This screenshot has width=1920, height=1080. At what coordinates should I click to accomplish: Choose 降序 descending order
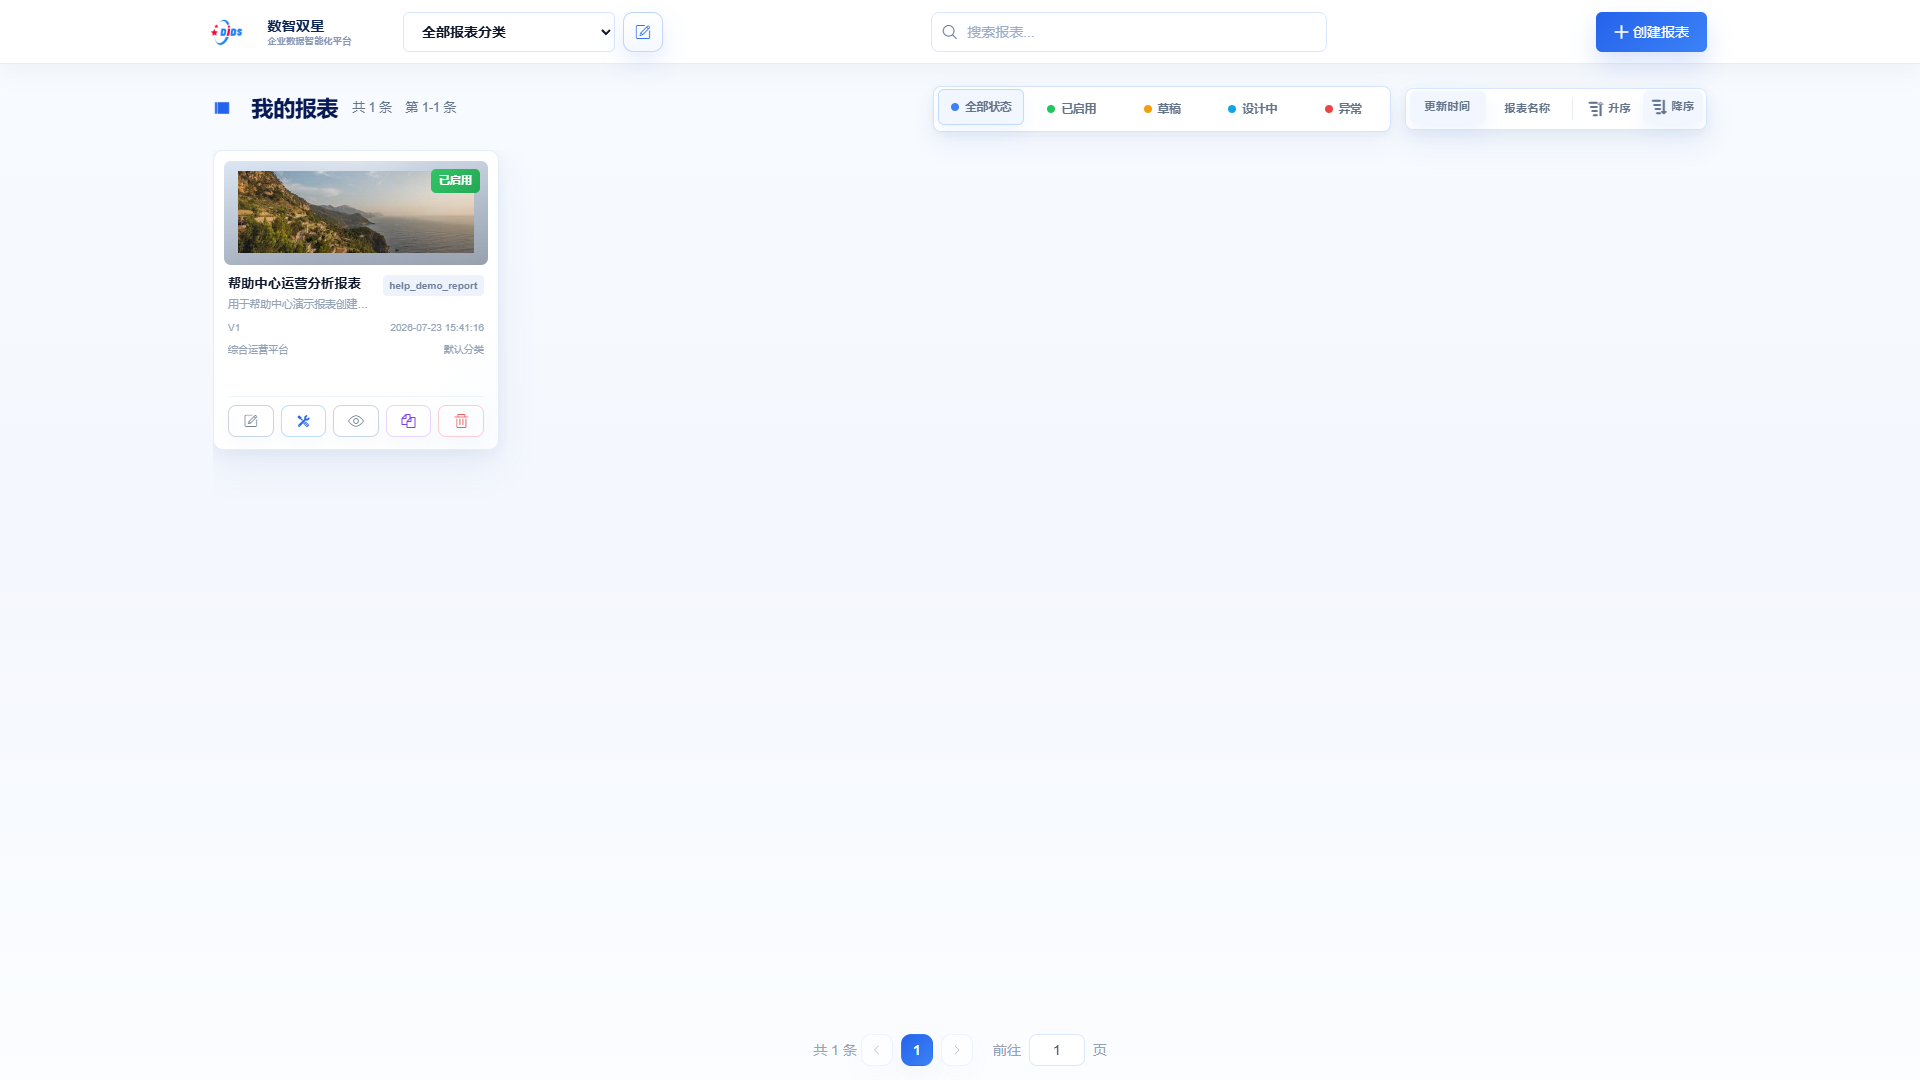pyautogui.click(x=1673, y=107)
